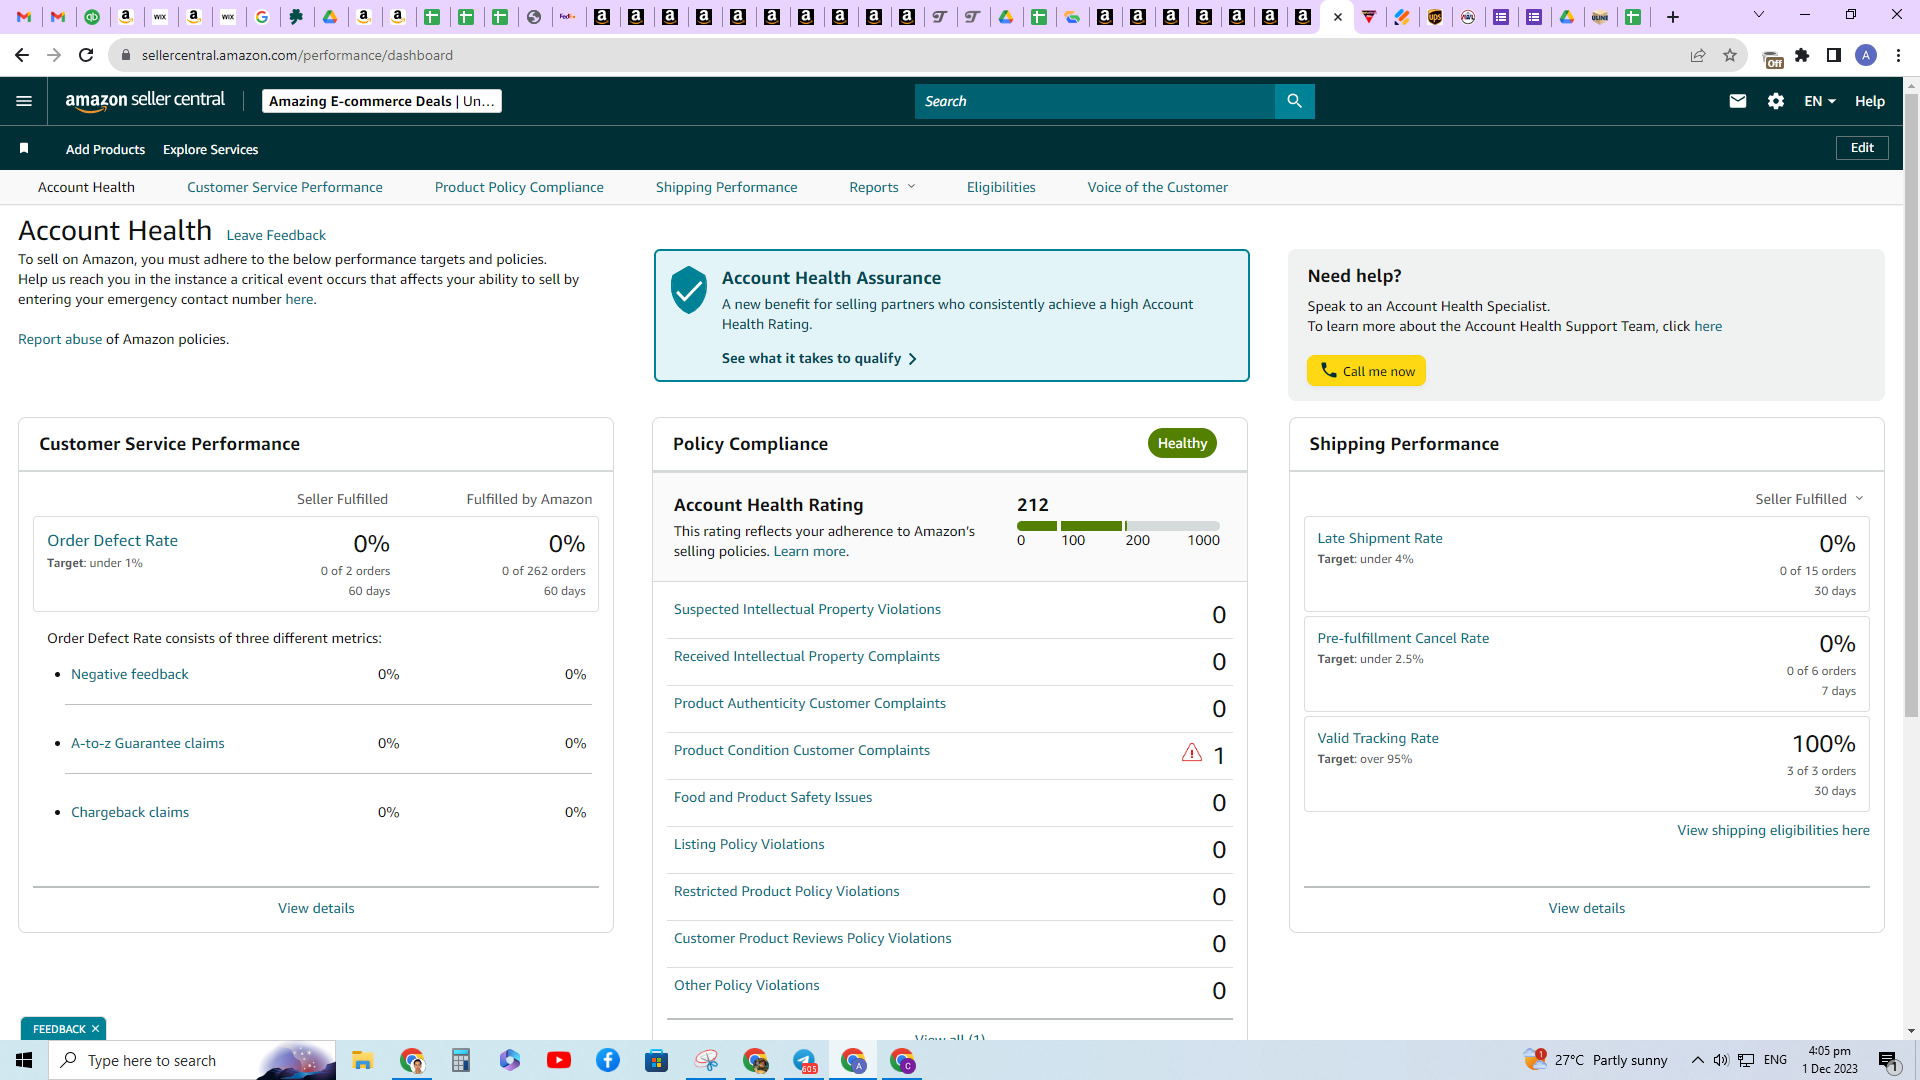Bookmark this page with the star icon
The image size is (1920, 1080).
(1730, 55)
